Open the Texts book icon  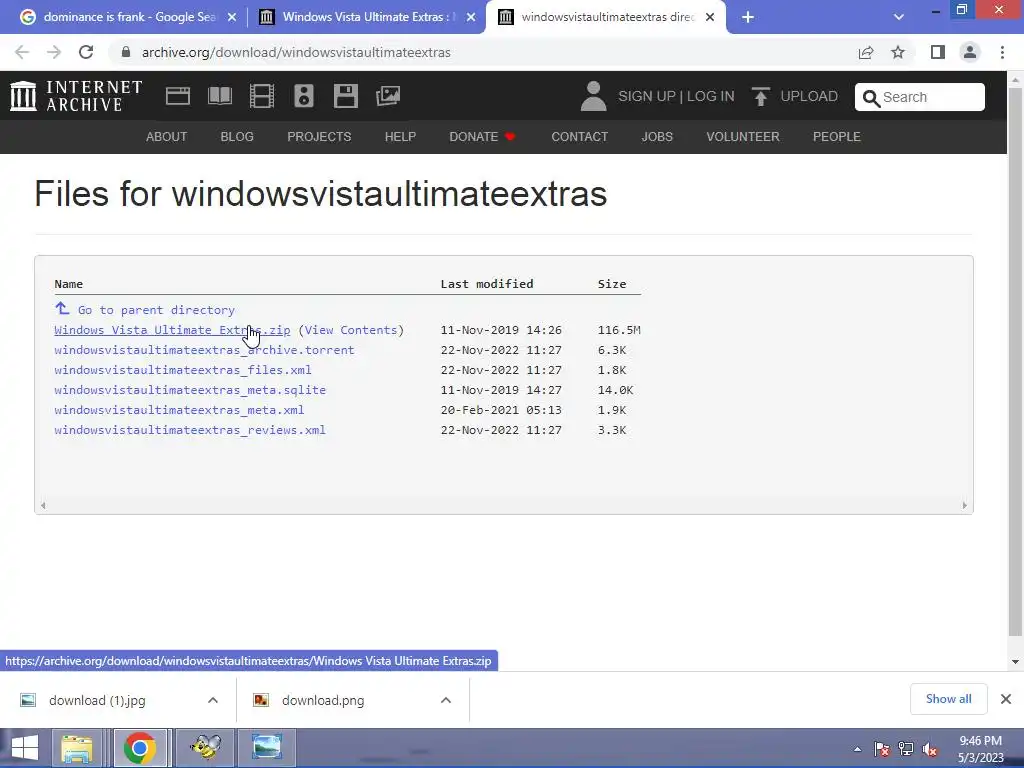[219, 96]
